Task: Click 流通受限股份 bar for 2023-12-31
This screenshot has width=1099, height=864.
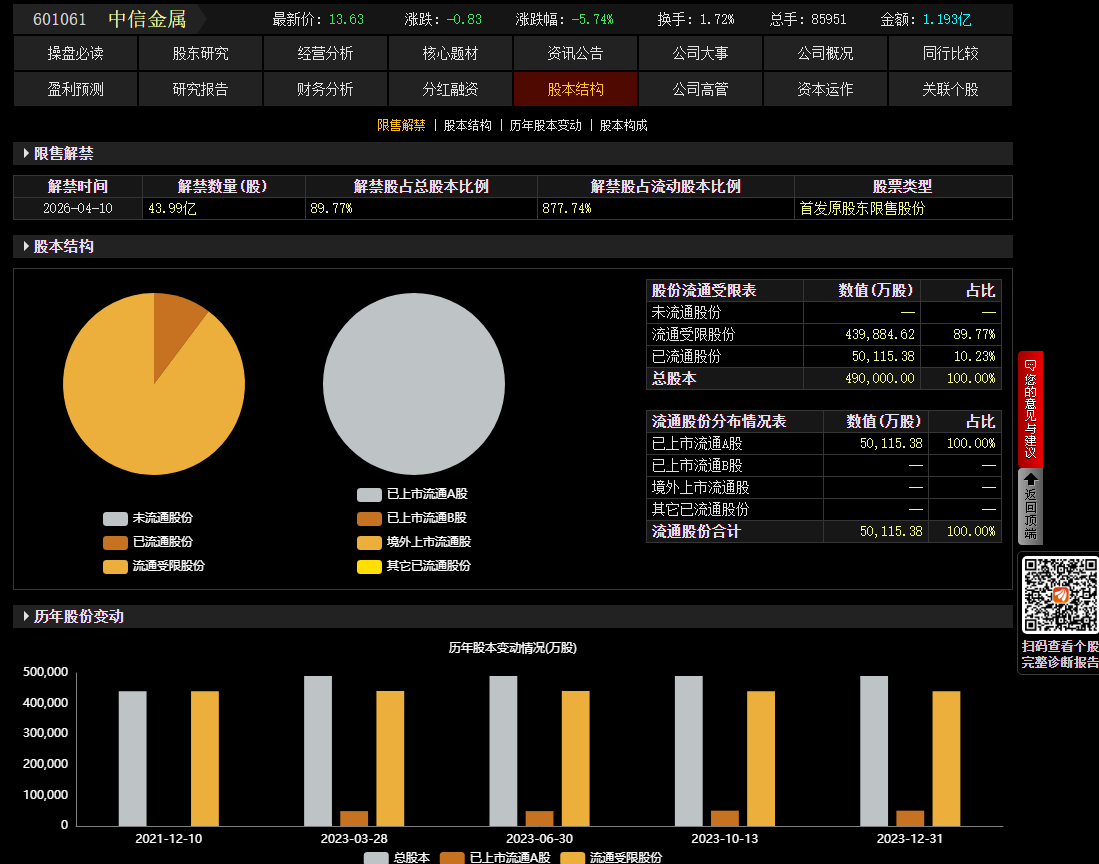Action: [x=946, y=758]
